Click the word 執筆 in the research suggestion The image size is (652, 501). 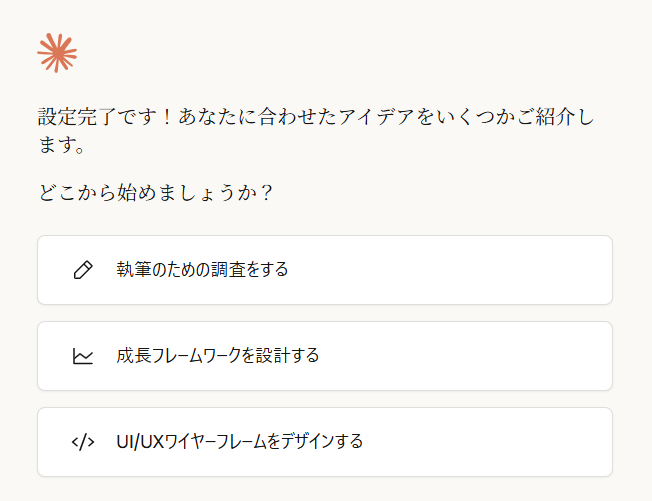click(x=131, y=270)
